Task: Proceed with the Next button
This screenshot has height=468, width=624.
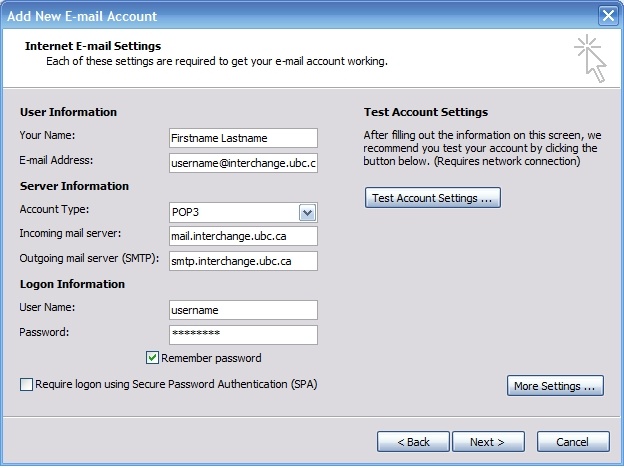Action: tap(488, 441)
